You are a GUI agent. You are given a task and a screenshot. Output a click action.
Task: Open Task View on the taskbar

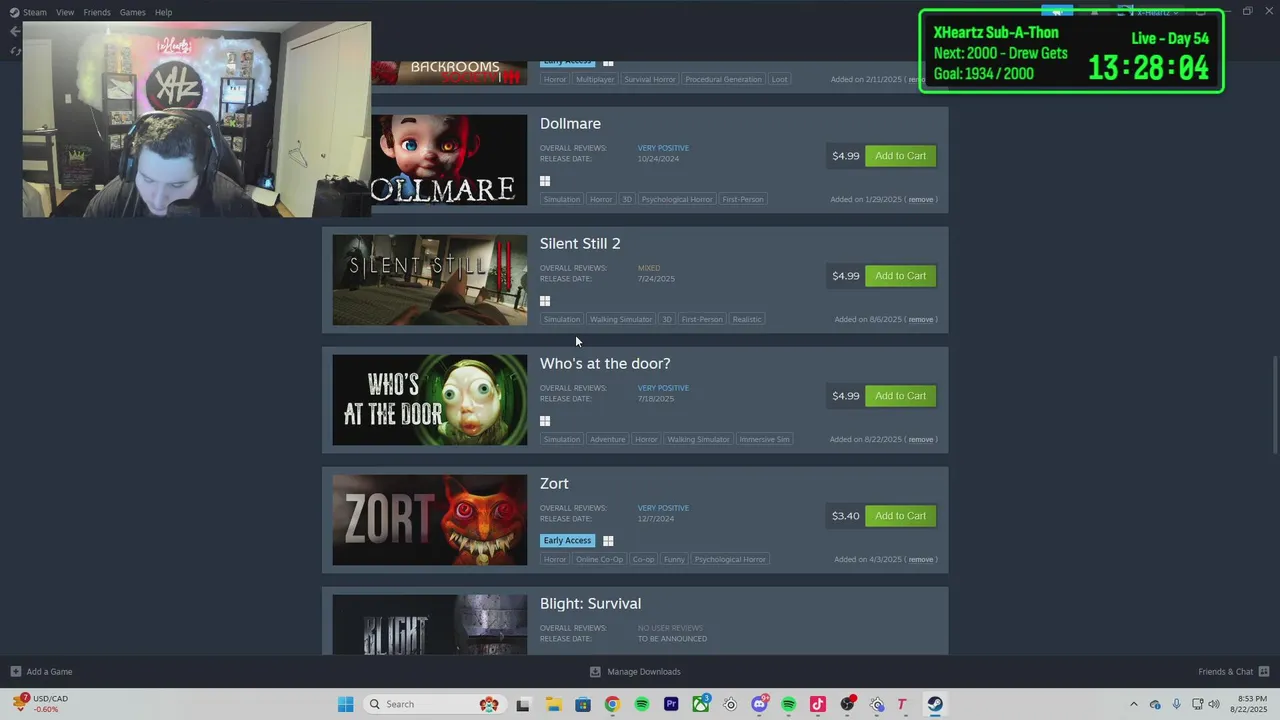[x=522, y=704]
